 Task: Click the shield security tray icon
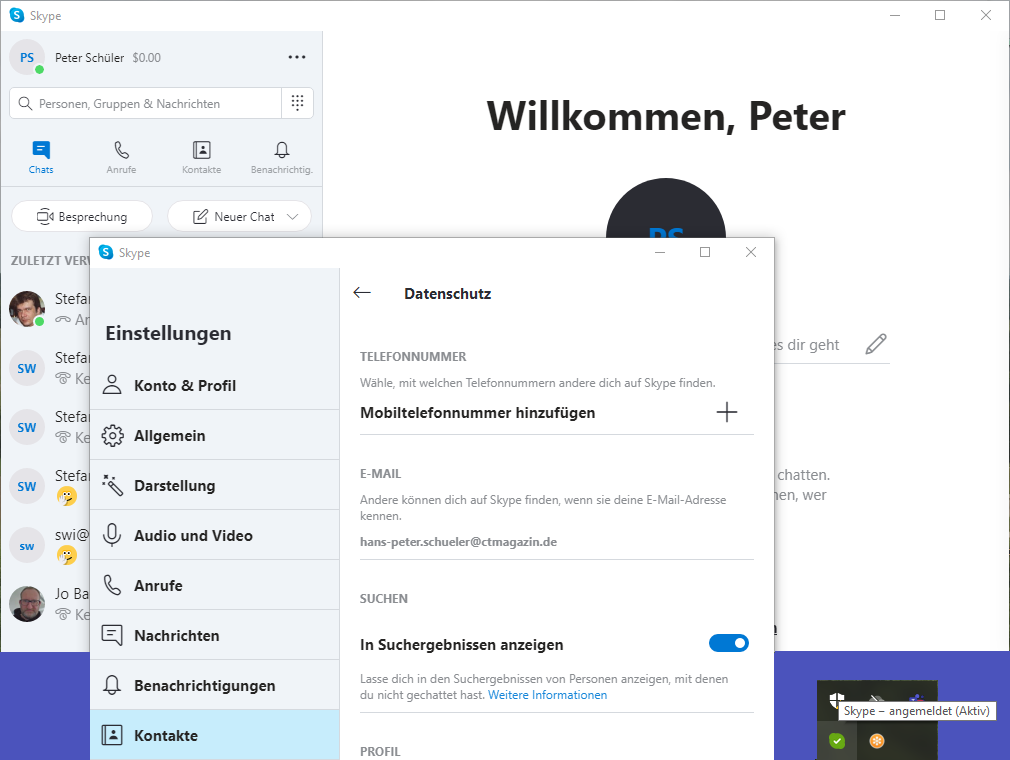835,699
